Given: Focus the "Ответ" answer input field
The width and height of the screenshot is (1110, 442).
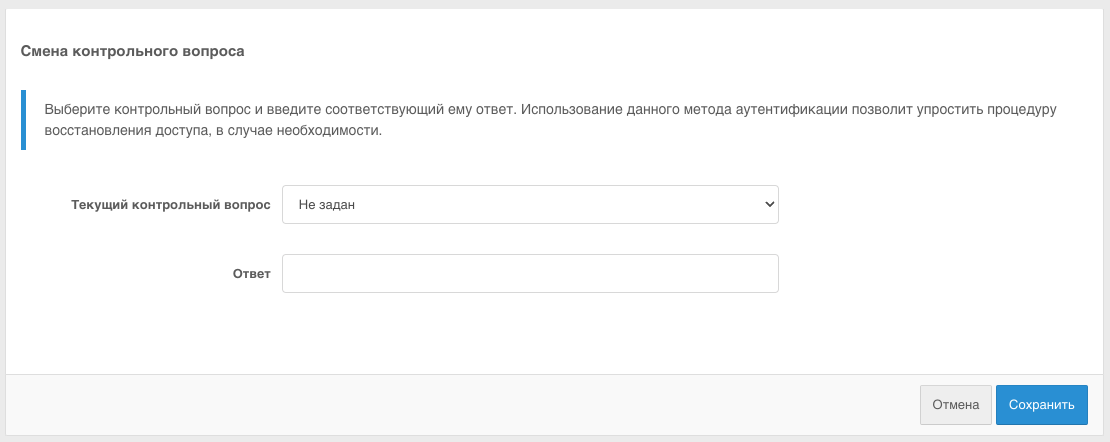Looking at the screenshot, I should [530, 273].
